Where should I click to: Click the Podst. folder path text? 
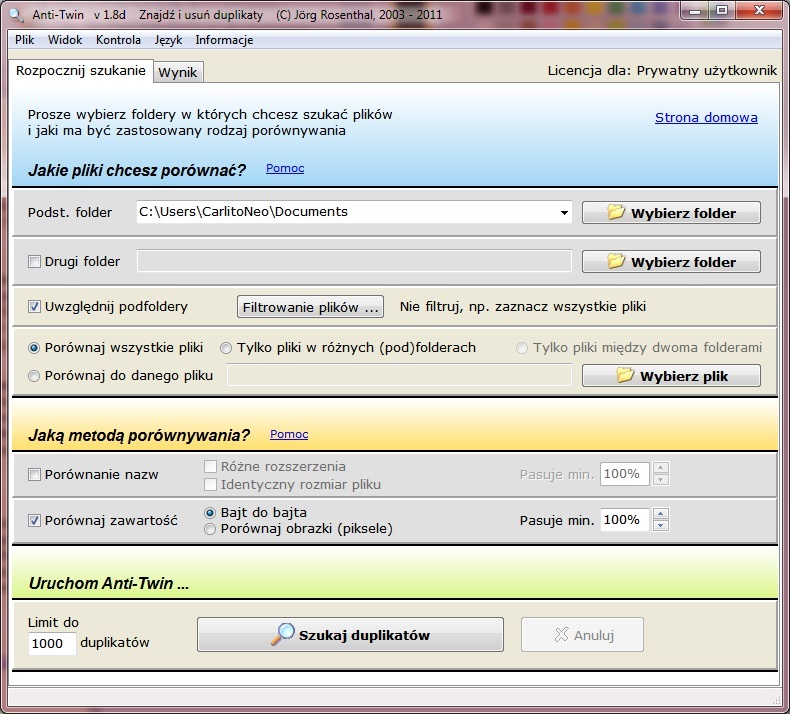click(243, 212)
